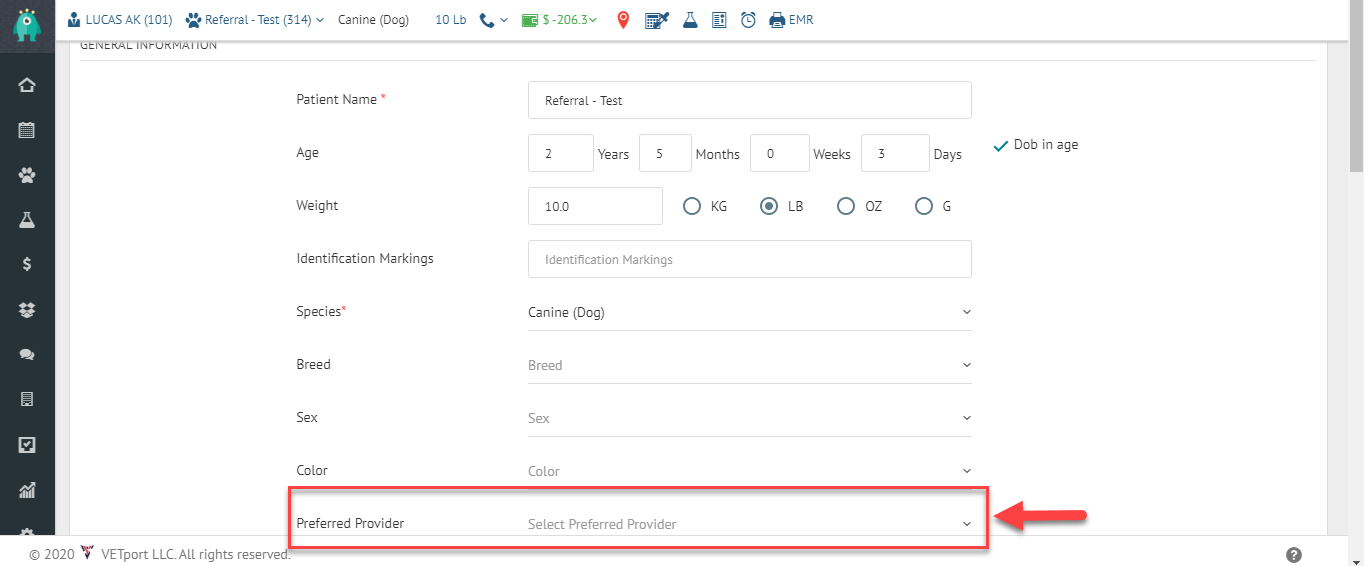The height and width of the screenshot is (566, 1364).
Task: Click the red map pin icon
Action: pyautogui.click(x=623, y=19)
